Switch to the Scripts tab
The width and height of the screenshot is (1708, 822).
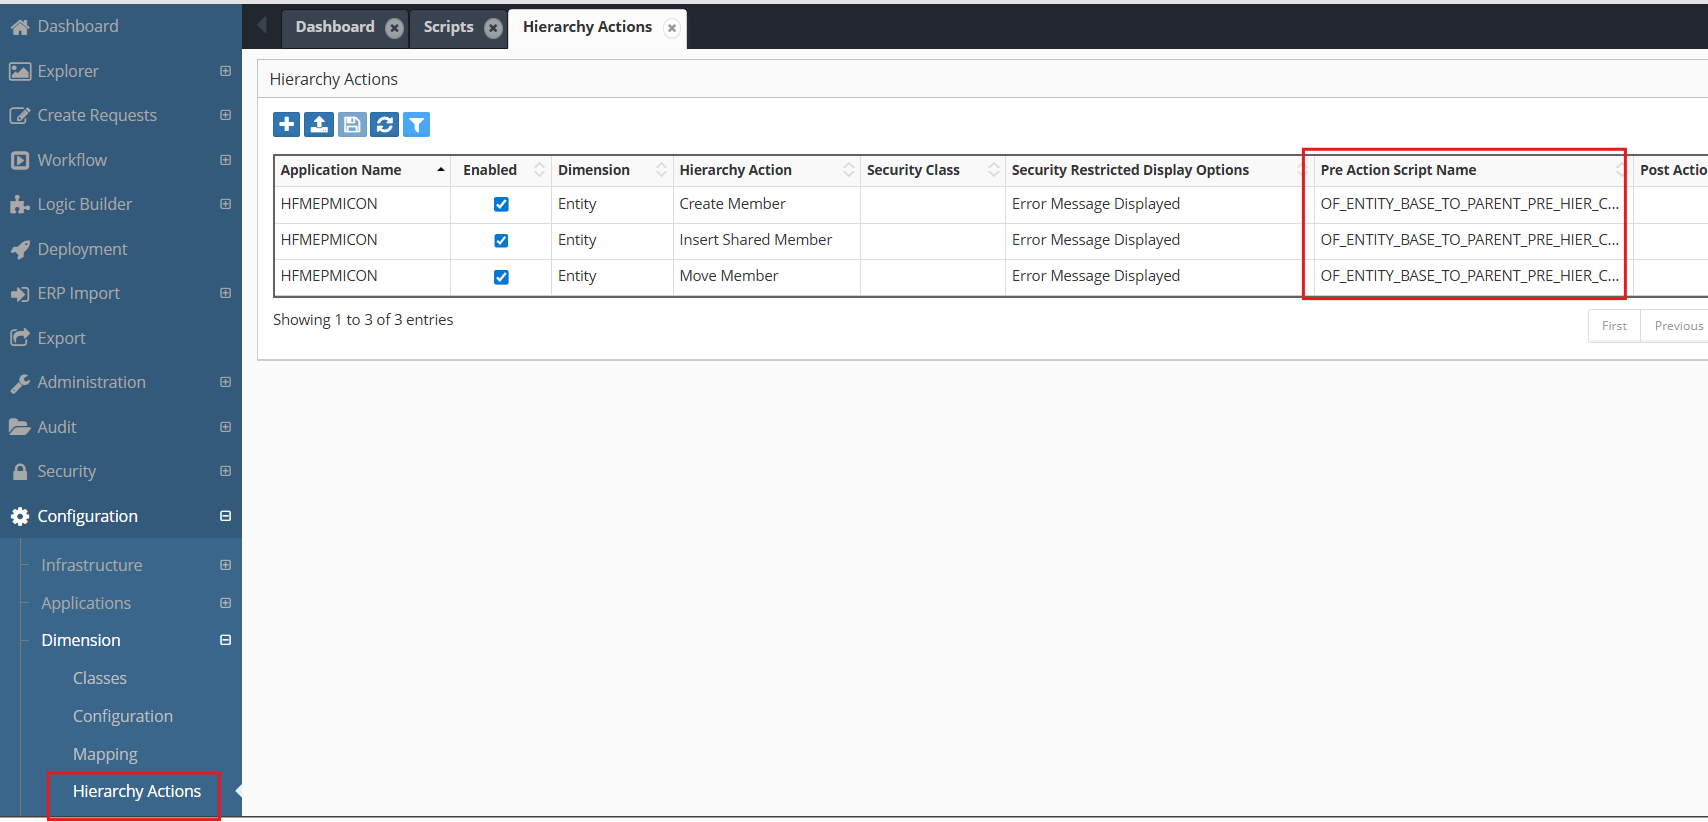[448, 27]
